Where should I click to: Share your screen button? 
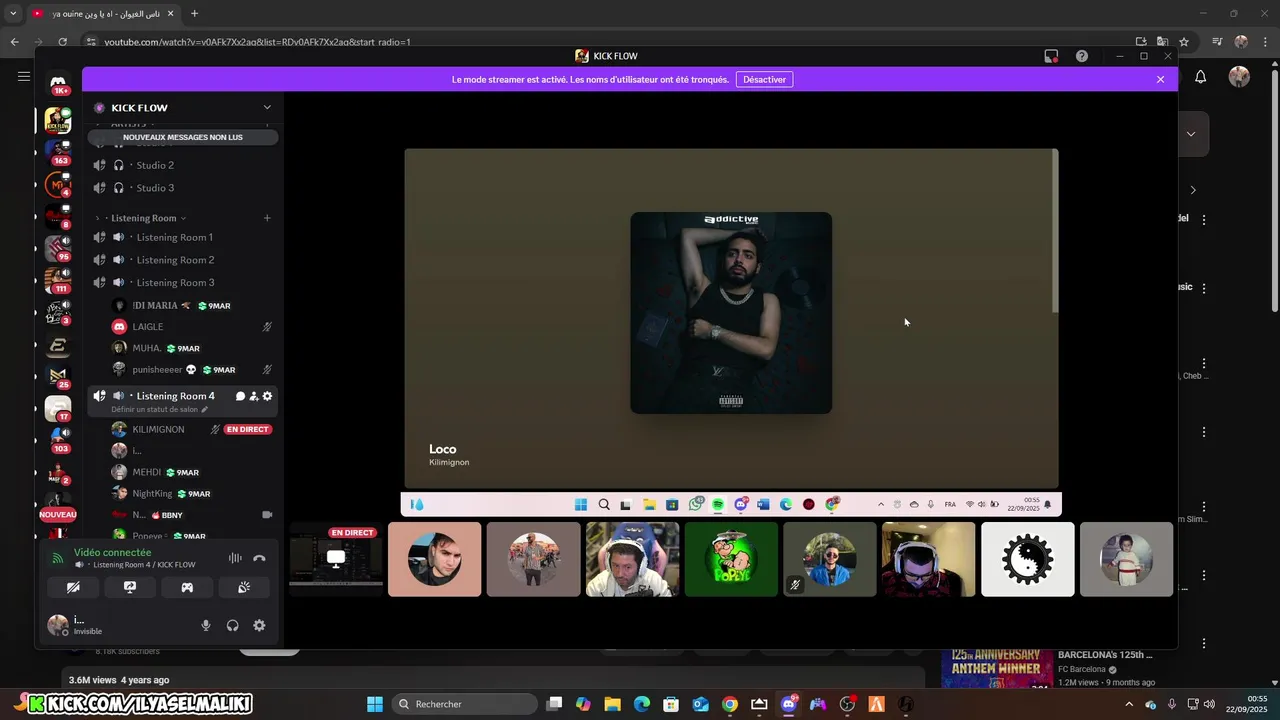point(130,588)
